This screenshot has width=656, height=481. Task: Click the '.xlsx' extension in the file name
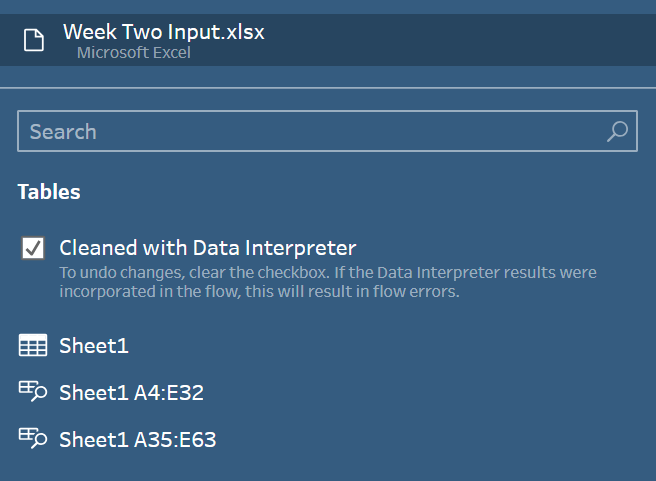(242, 32)
